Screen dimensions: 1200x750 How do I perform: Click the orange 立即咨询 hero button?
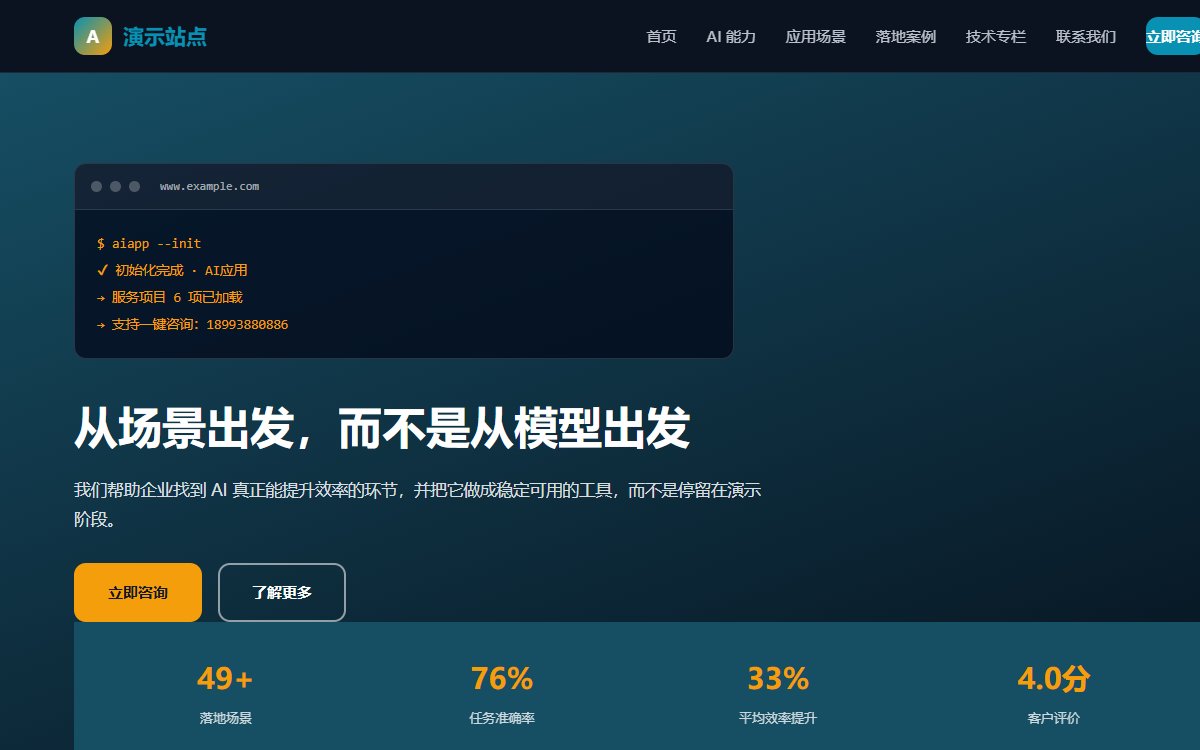click(x=138, y=593)
